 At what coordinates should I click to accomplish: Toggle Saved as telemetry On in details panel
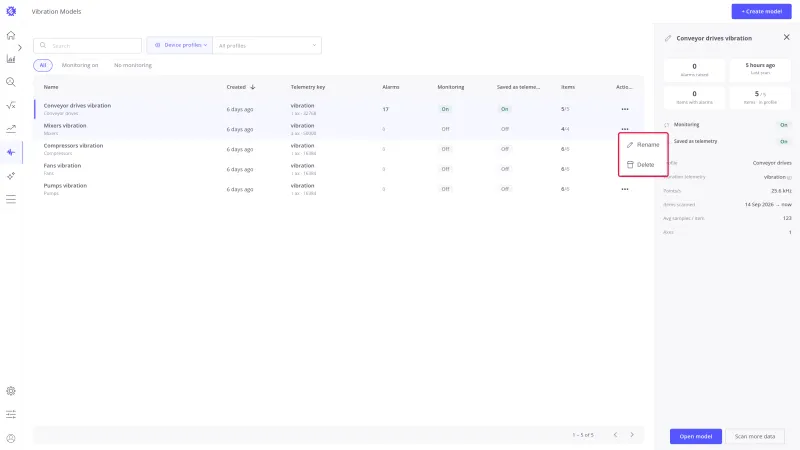pos(784,141)
